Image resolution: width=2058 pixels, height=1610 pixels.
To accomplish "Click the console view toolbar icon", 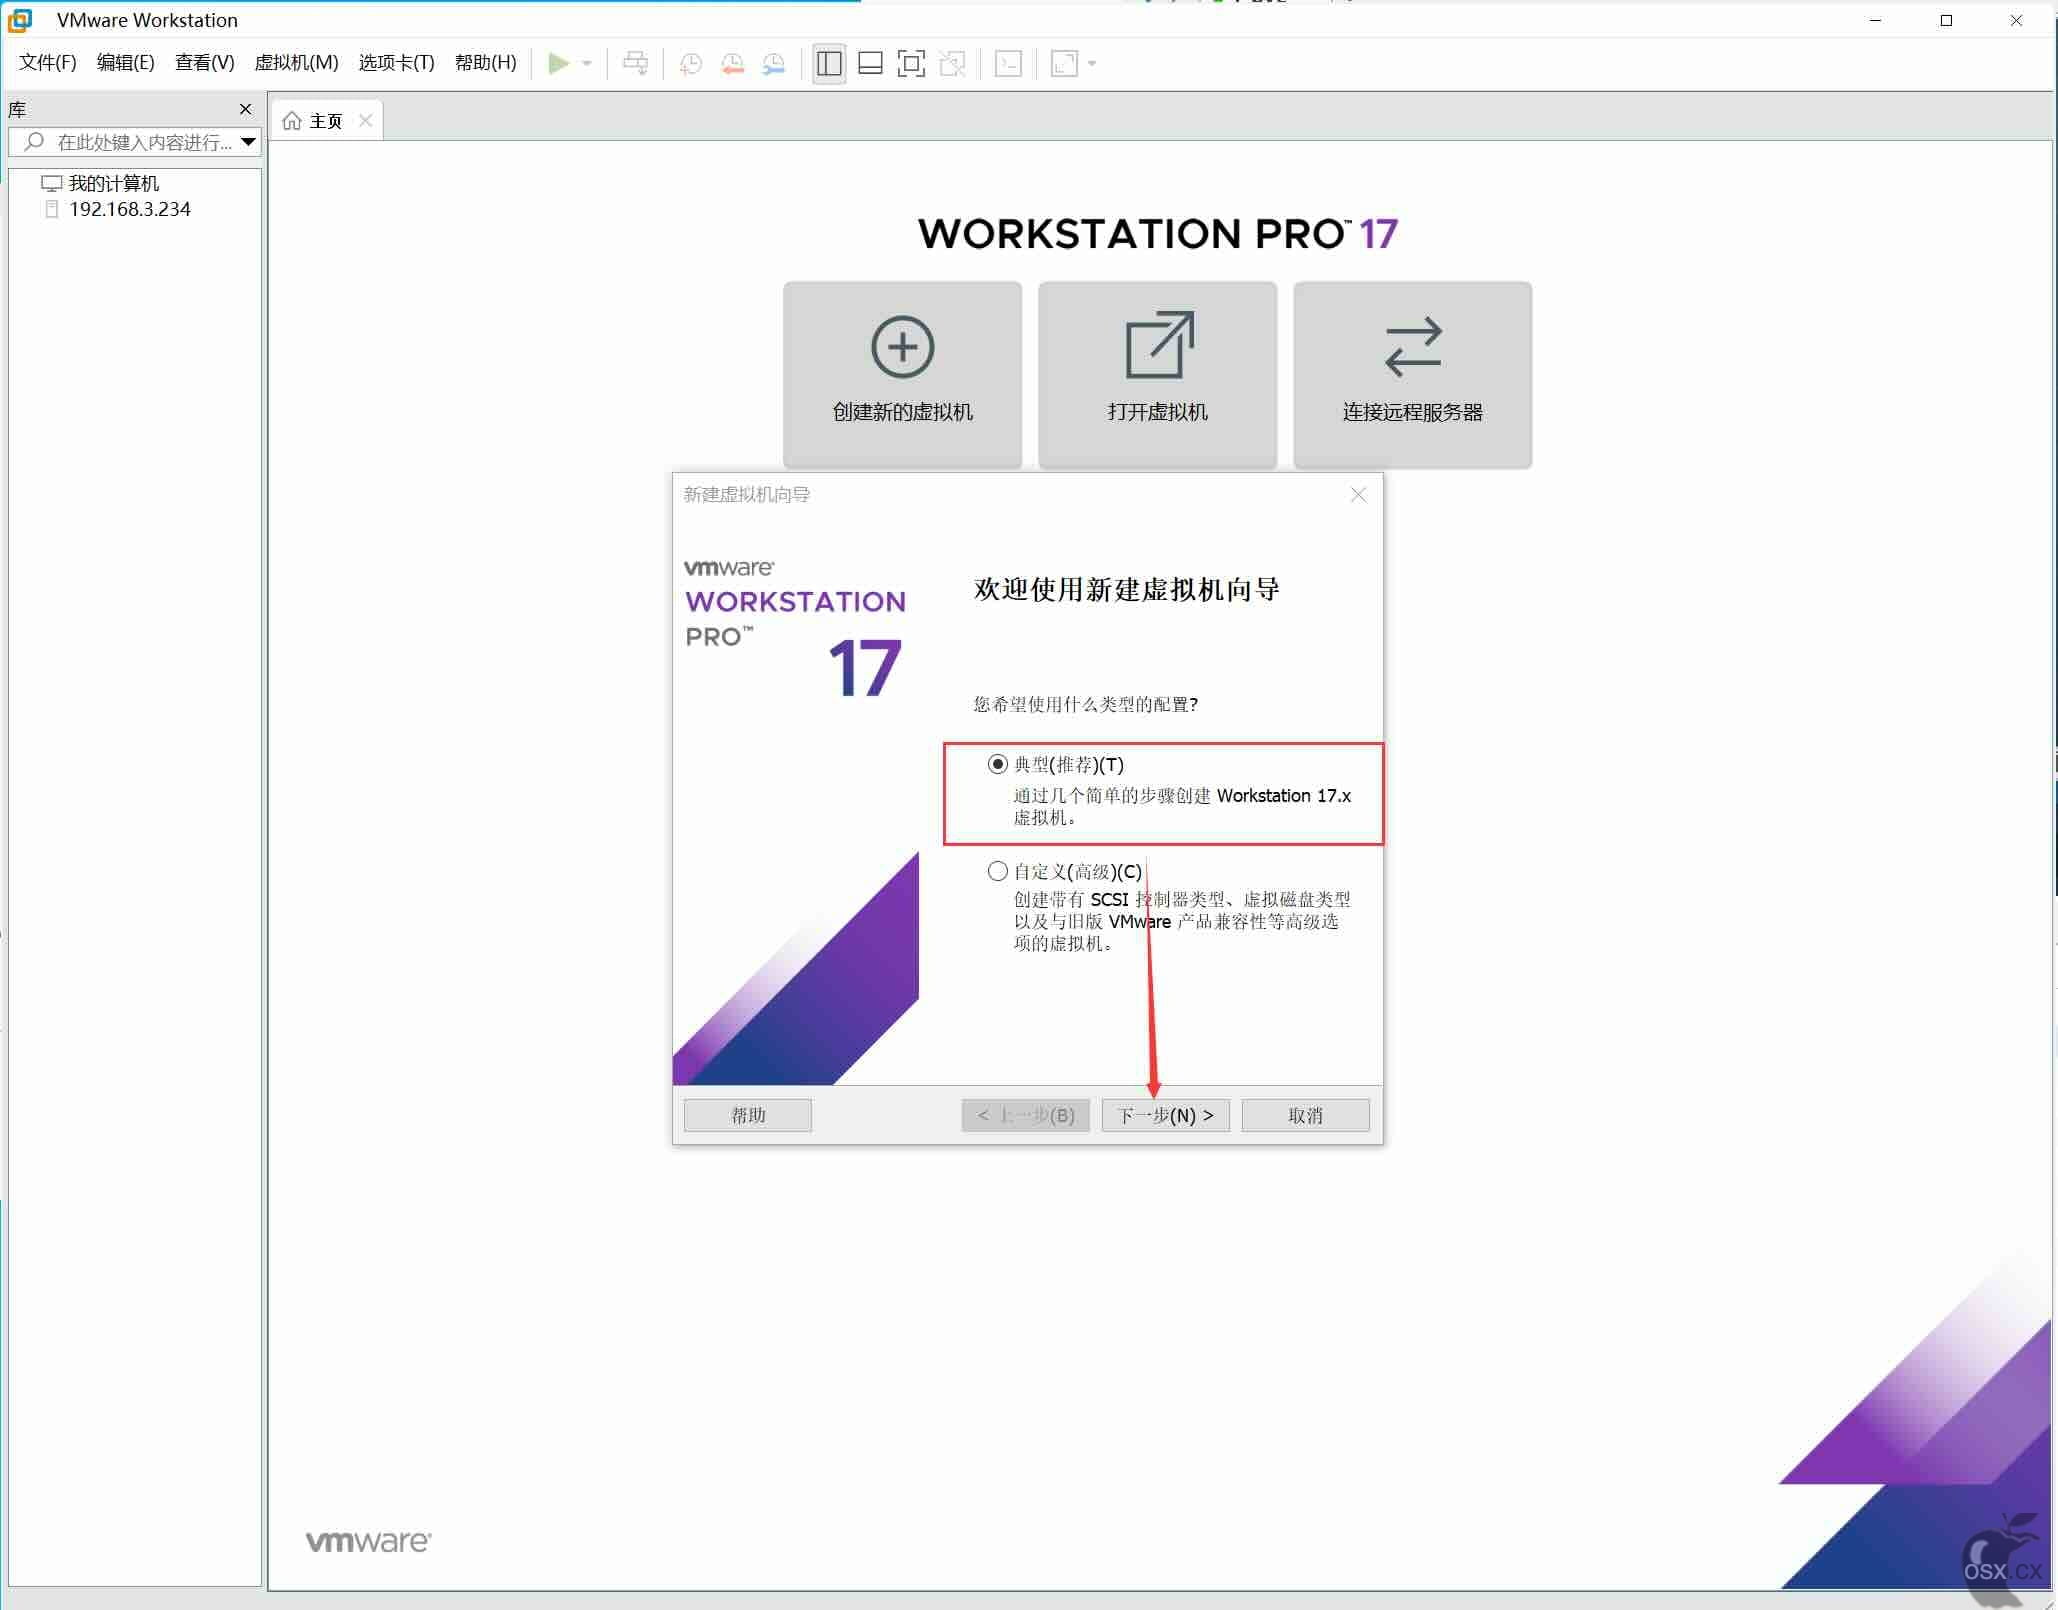I will [1008, 64].
